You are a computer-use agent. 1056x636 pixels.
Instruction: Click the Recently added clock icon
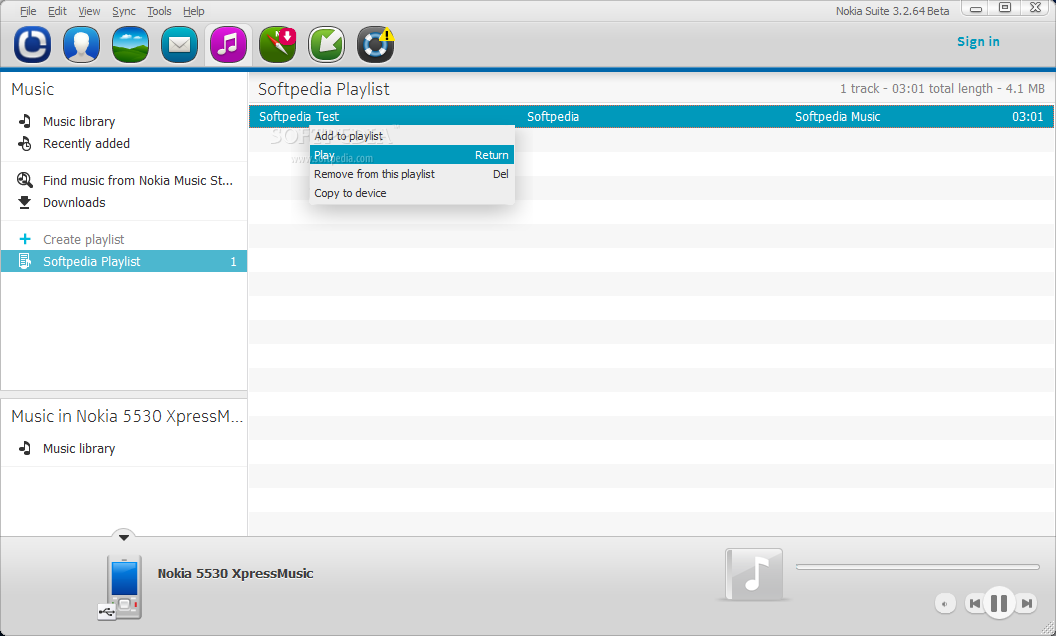click(x=25, y=144)
